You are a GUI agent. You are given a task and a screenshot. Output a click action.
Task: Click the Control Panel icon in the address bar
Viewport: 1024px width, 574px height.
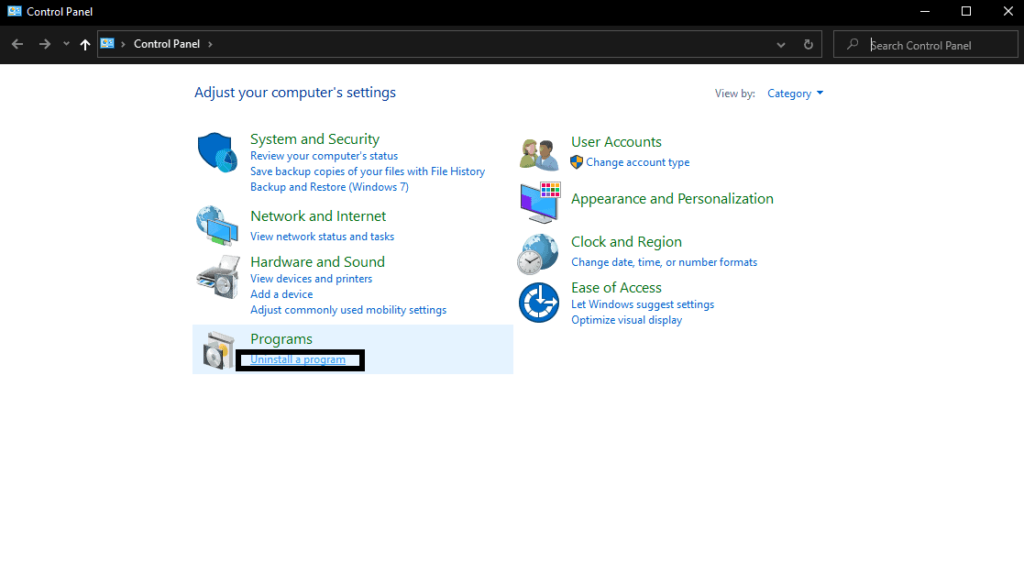(107, 44)
